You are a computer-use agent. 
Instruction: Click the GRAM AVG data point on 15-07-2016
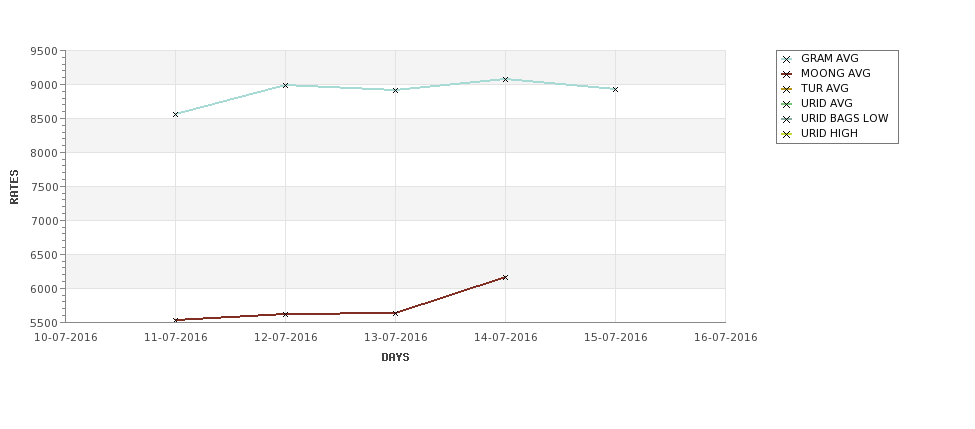[616, 90]
